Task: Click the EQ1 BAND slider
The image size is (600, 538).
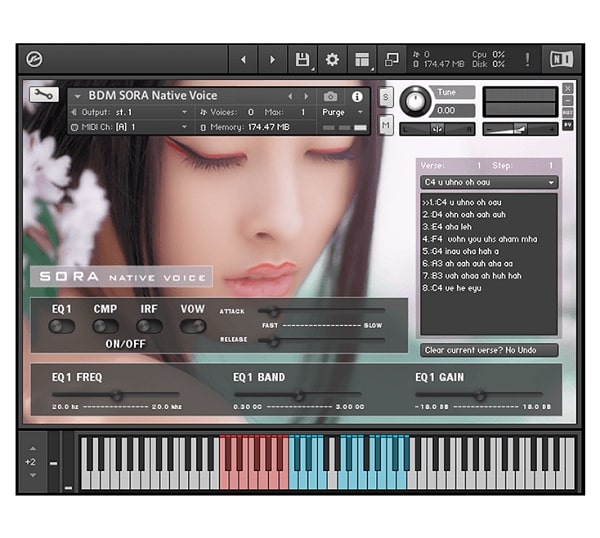Action: click(x=298, y=395)
